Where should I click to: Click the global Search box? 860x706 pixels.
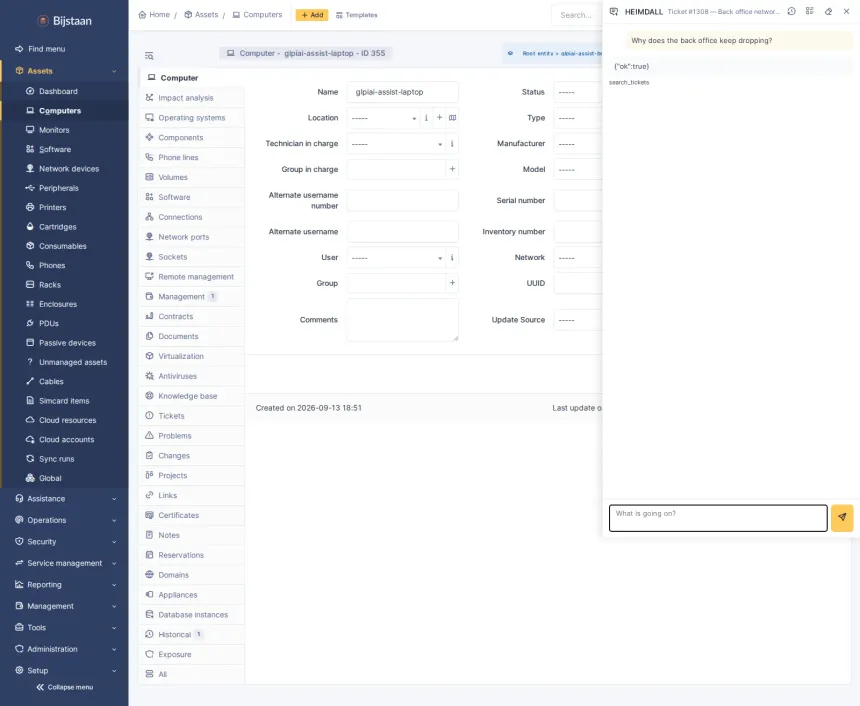(577, 15)
